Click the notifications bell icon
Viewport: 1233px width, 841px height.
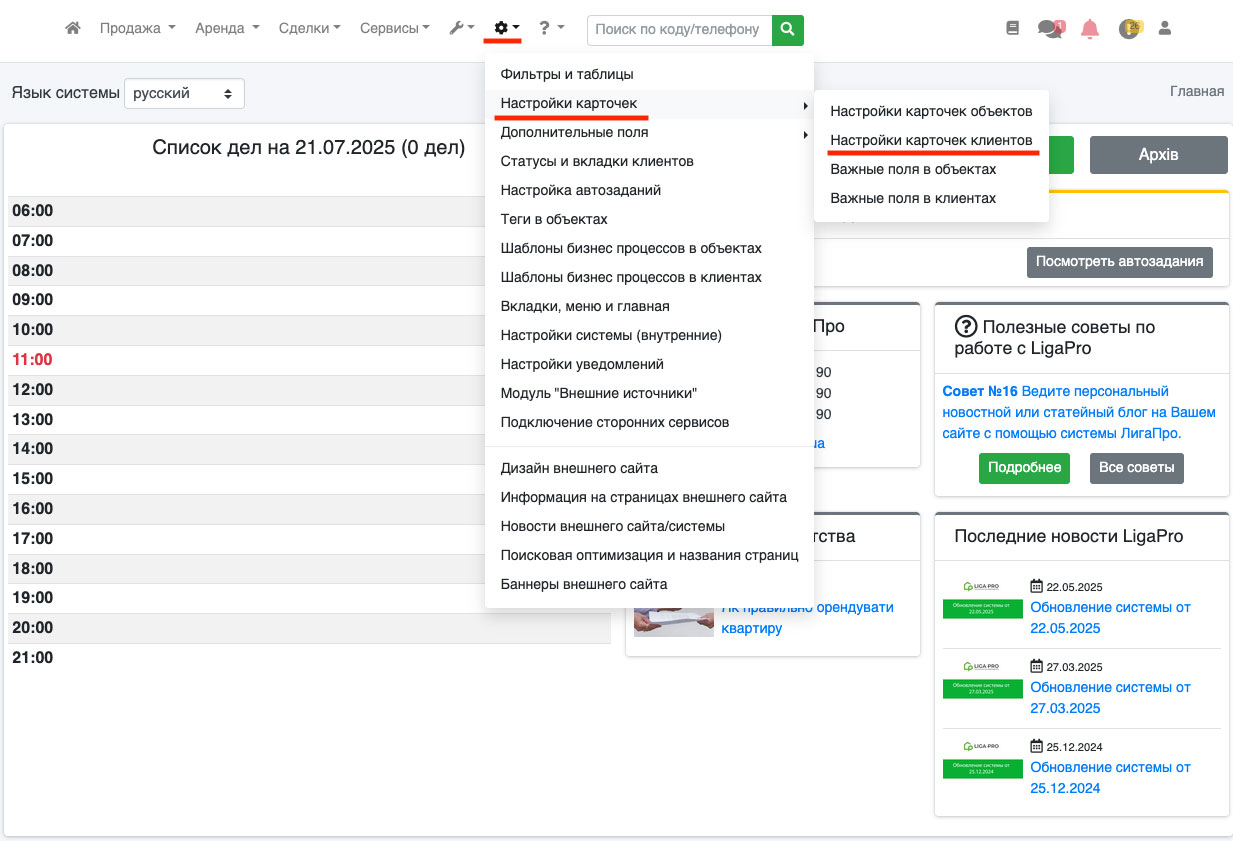pos(1090,29)
